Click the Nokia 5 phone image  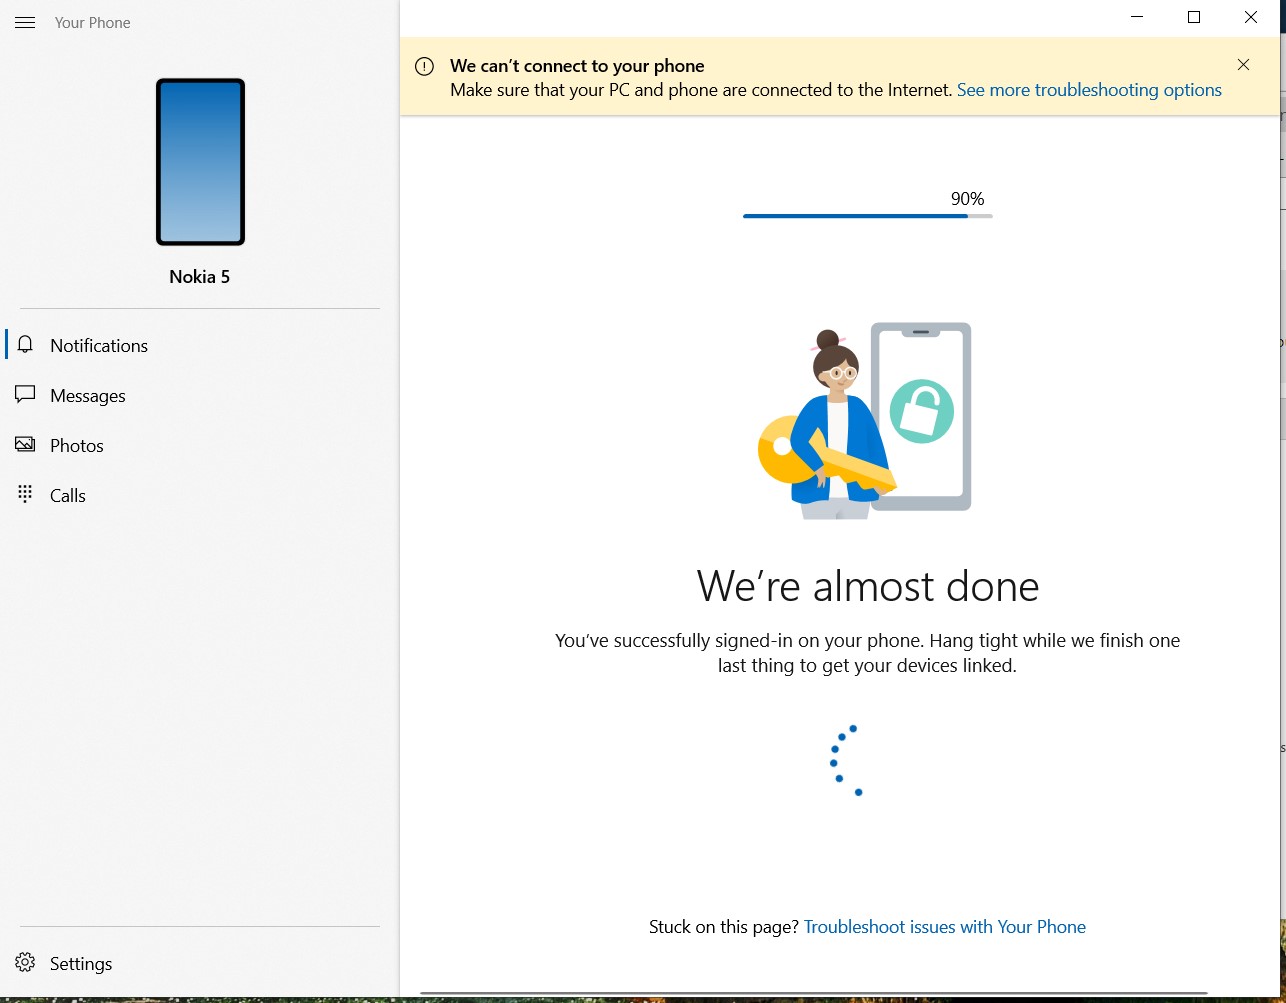[200, 162]
